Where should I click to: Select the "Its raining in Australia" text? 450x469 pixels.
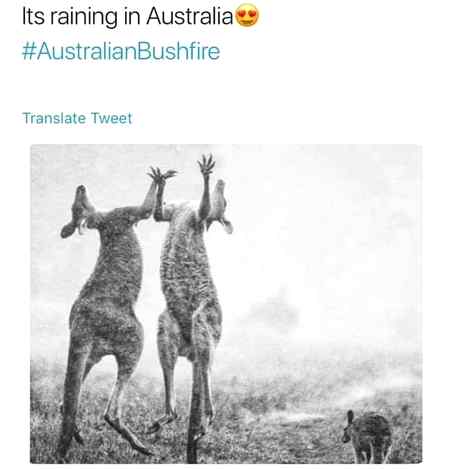click(127, 16)
